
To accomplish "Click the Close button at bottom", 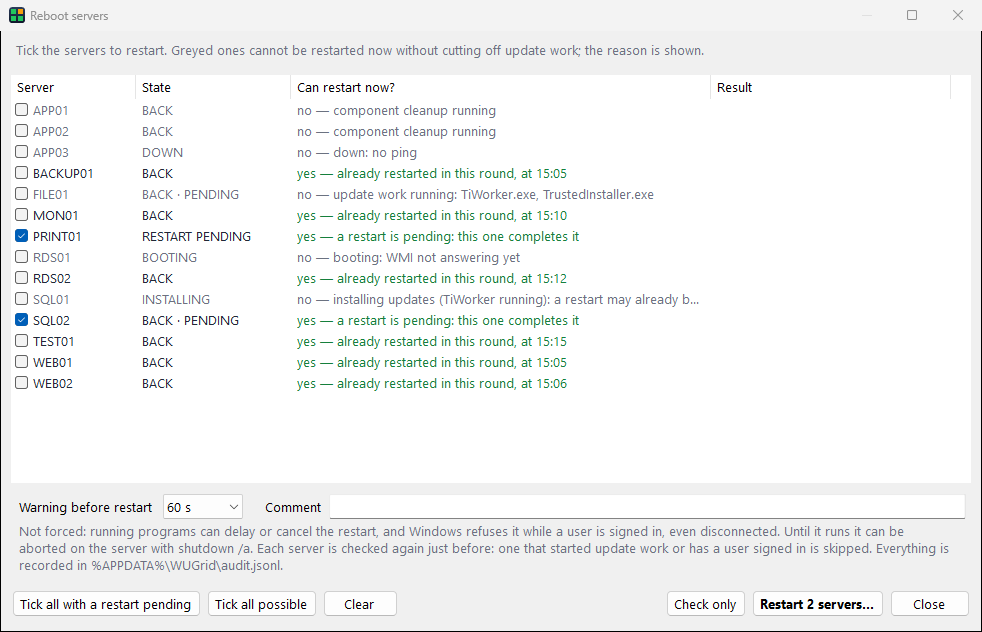I will pos(929,604).
